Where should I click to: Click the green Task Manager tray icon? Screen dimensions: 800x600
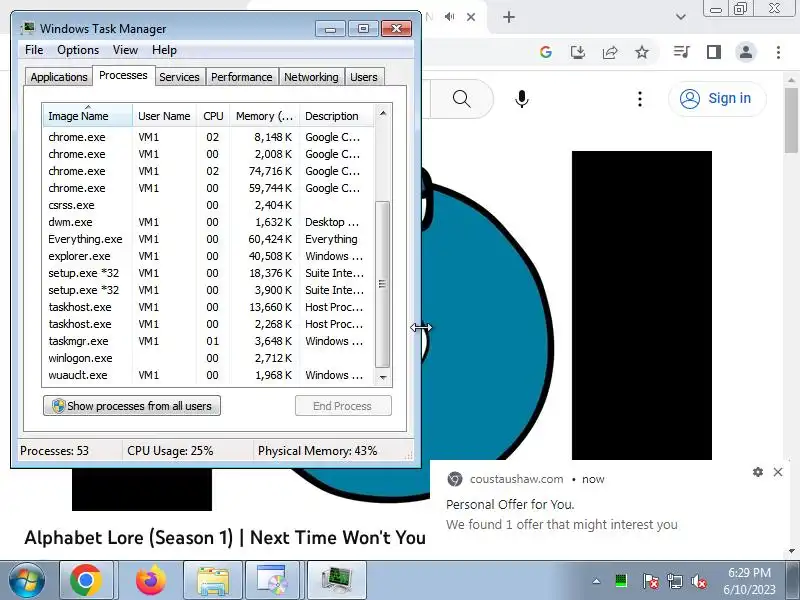[621, 581]
